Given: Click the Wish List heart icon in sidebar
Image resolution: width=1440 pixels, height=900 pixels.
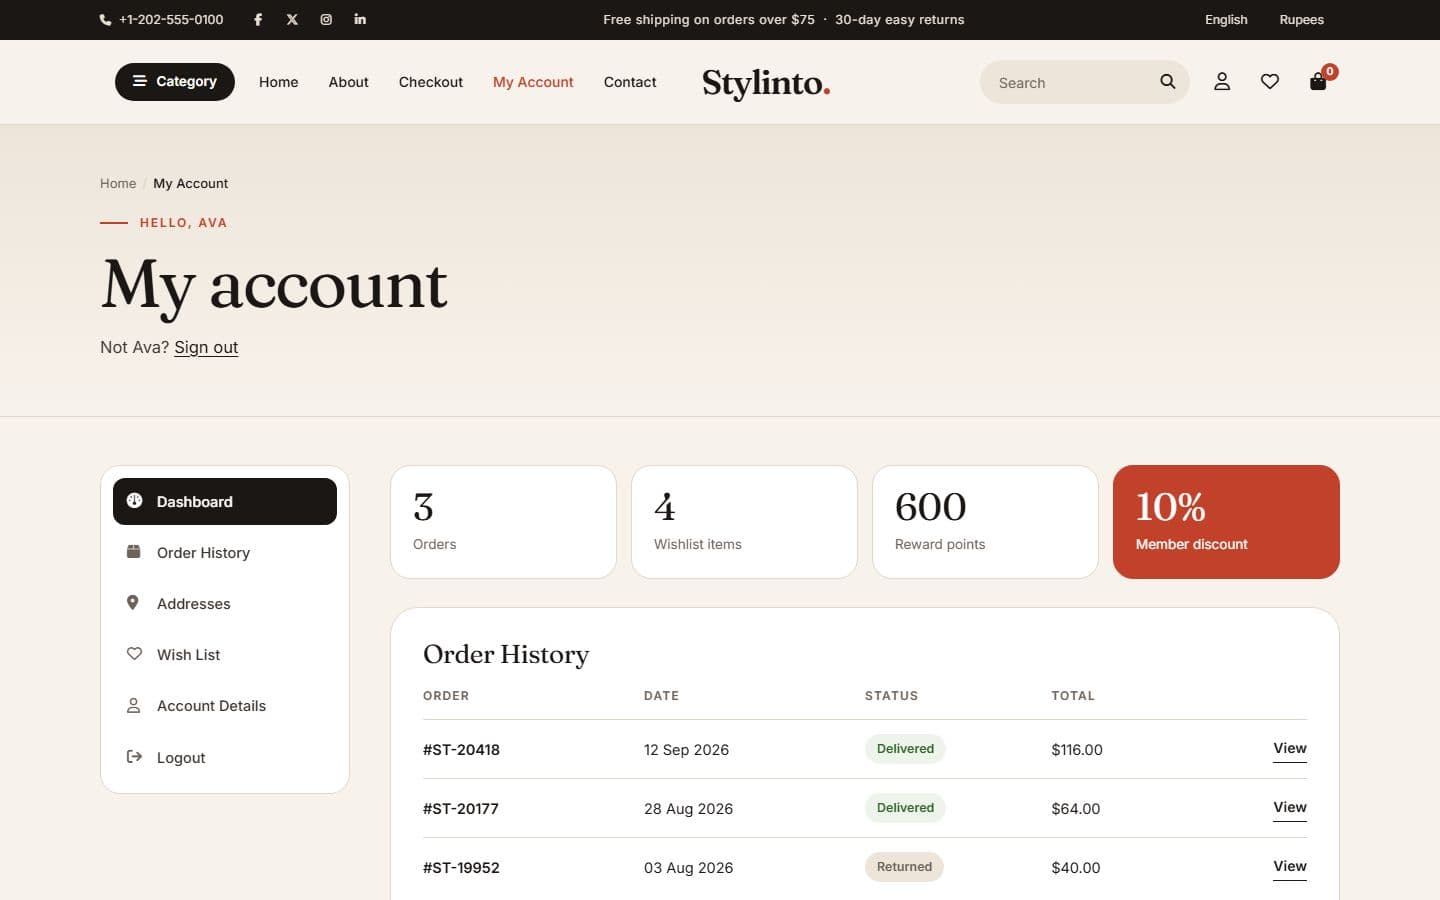Looking at the screenshot, I should tap(134, 654).
